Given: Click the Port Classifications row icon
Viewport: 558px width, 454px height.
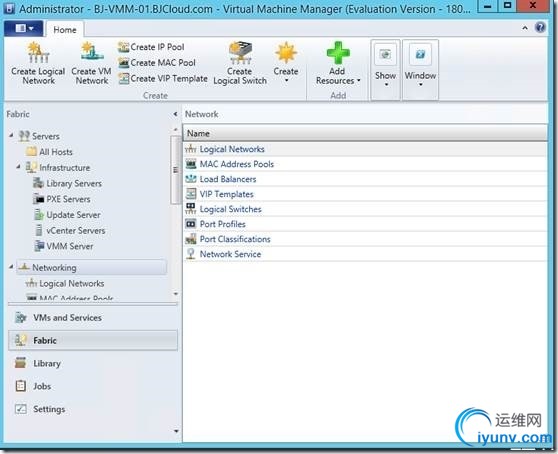Looking at the screenshot, I should 191,239.
